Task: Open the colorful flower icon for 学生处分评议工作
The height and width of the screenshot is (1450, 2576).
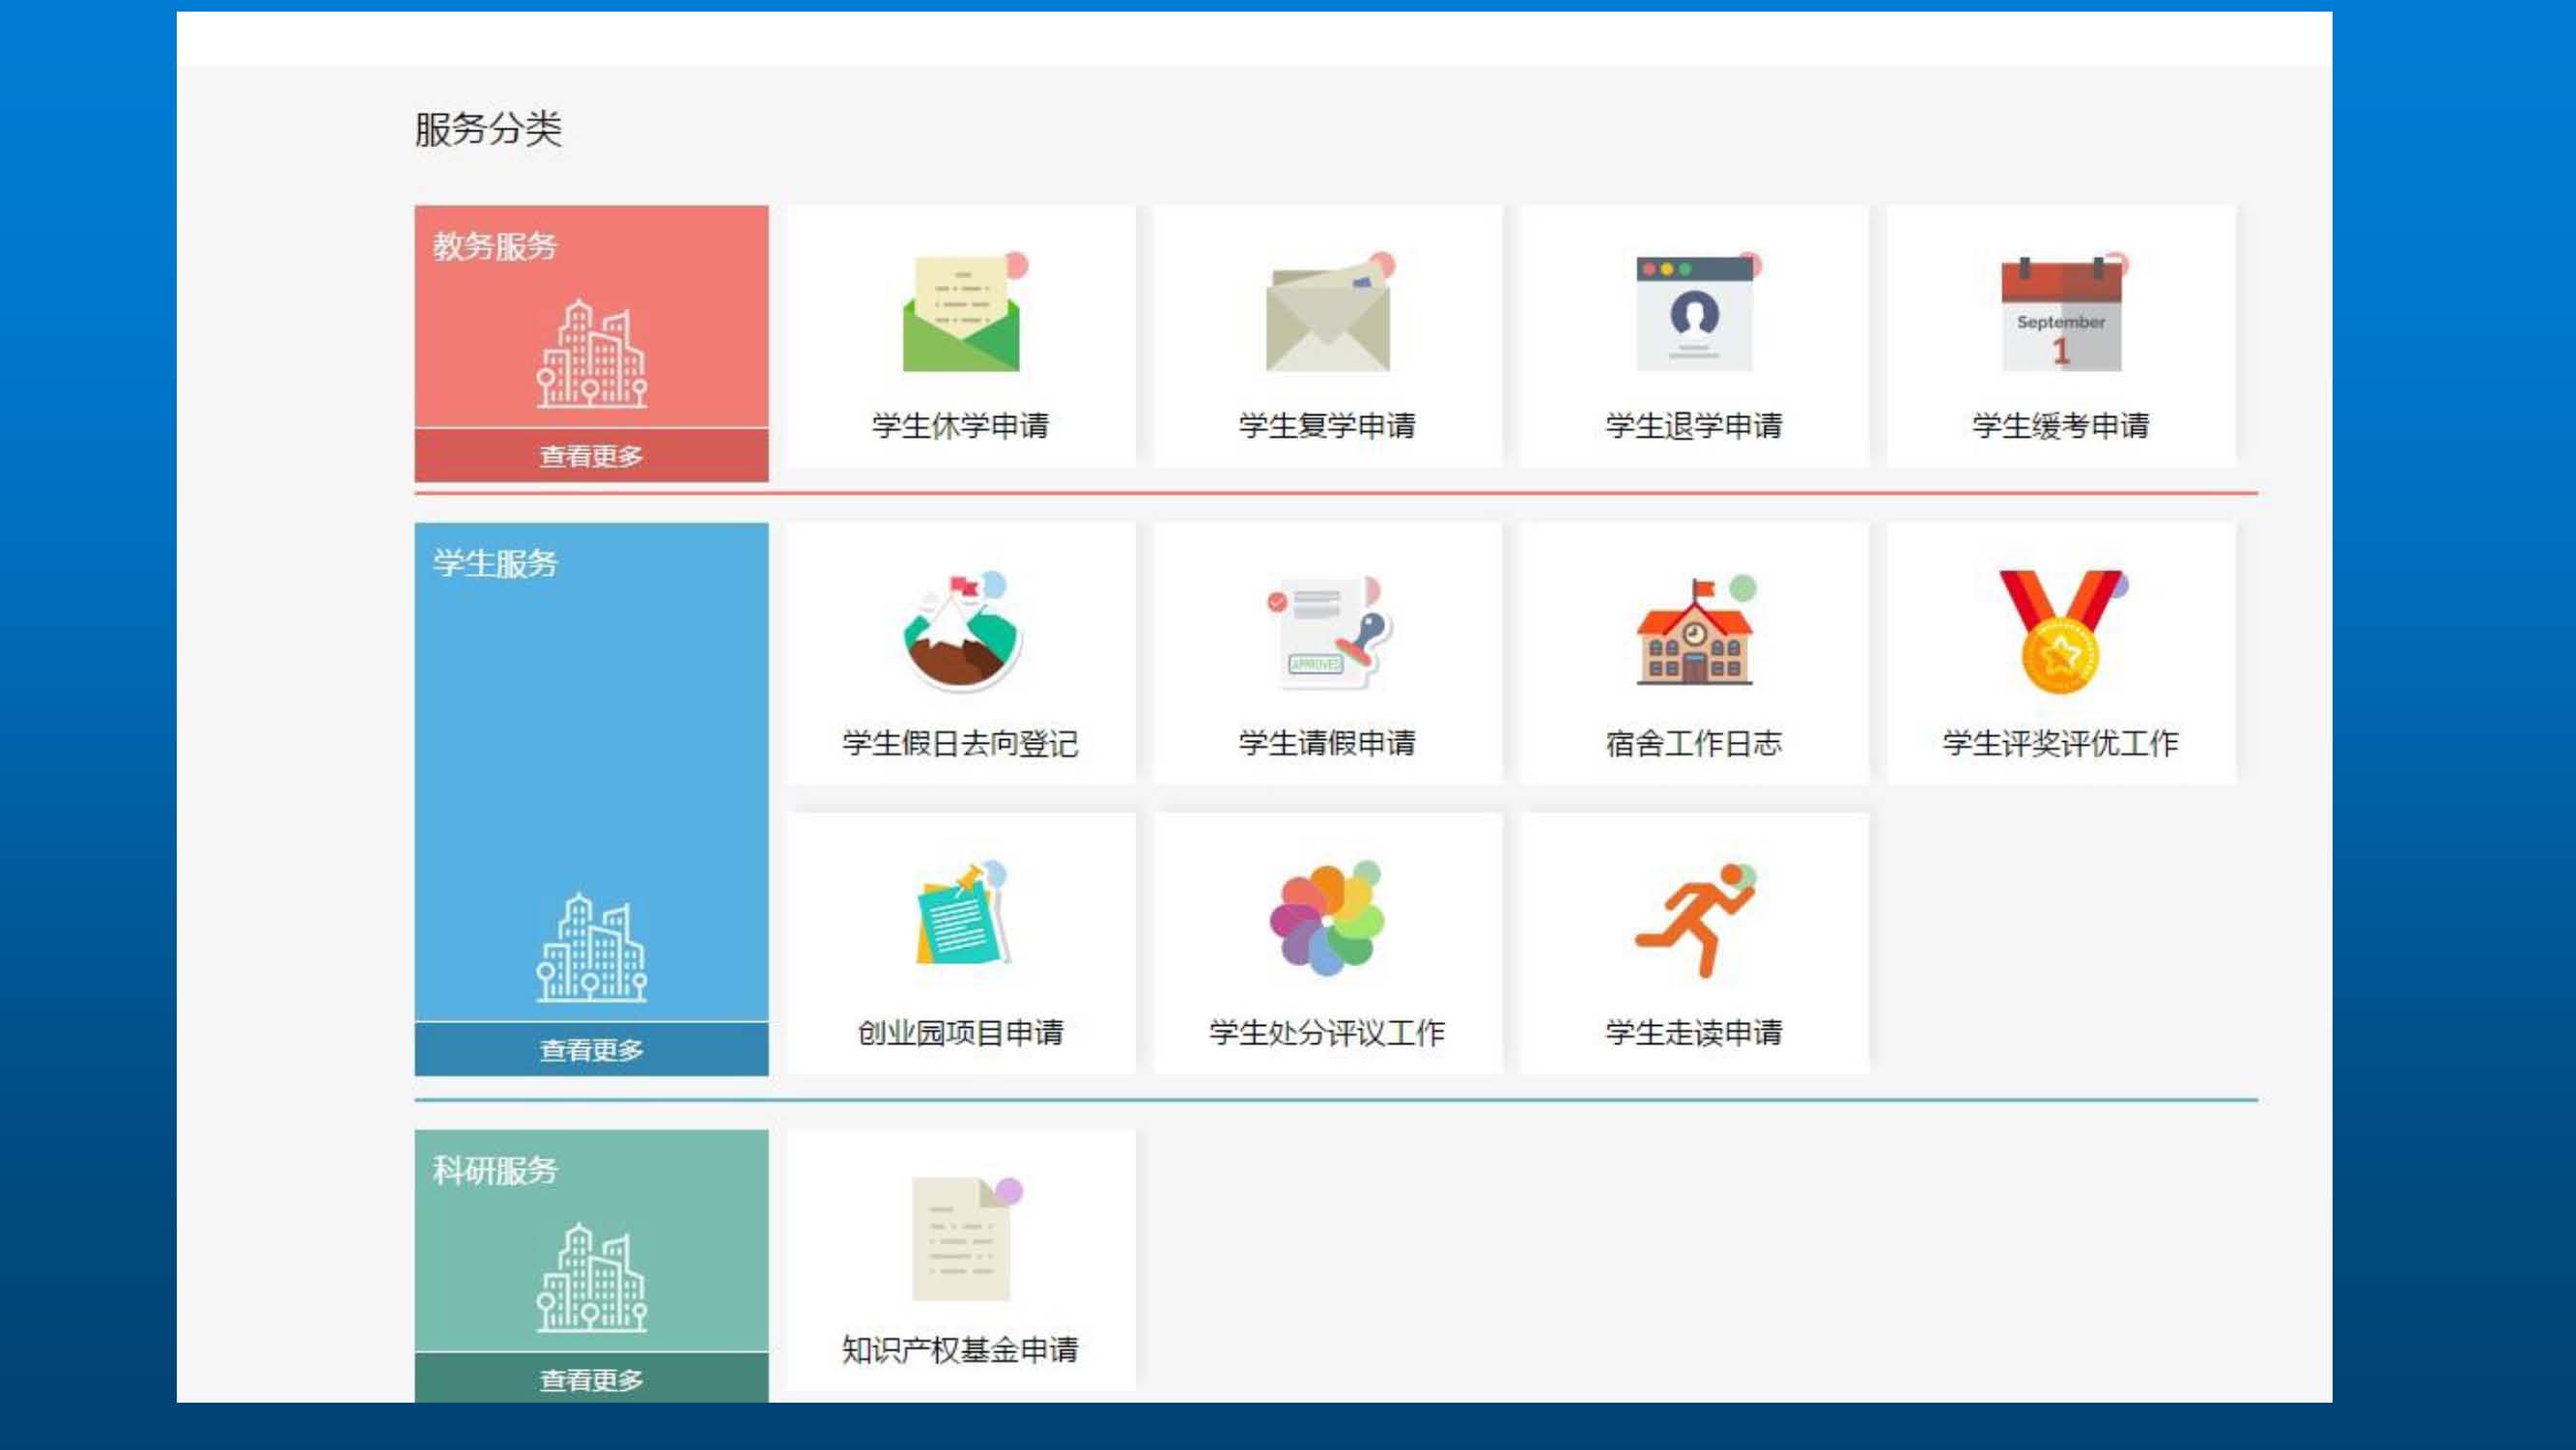Action: pos(1327,916)
